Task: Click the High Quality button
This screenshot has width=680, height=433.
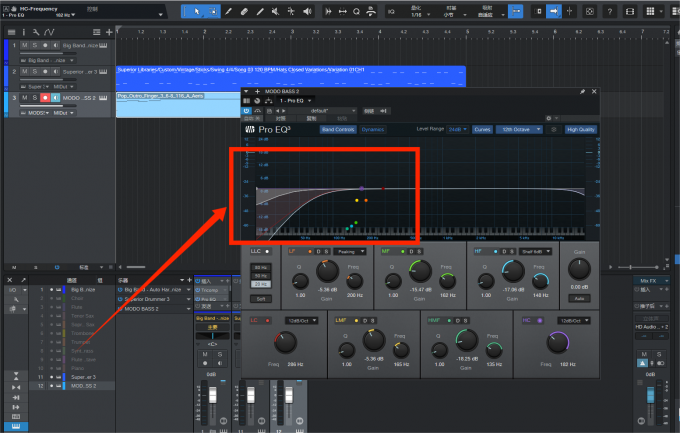Action: pos(580,129)
